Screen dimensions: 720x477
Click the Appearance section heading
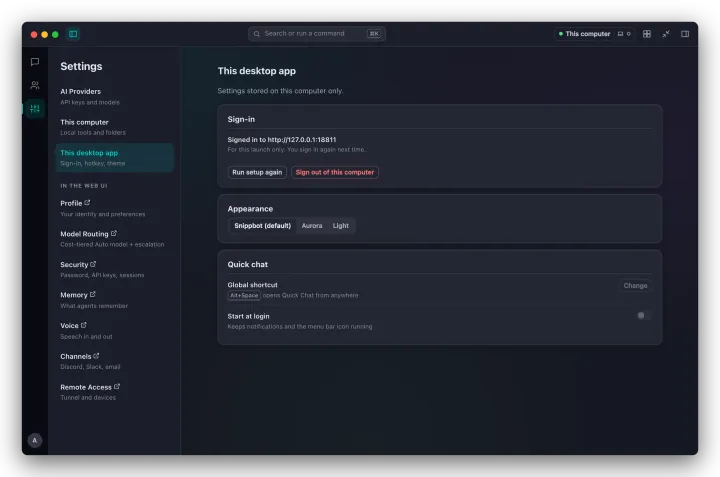250,209
